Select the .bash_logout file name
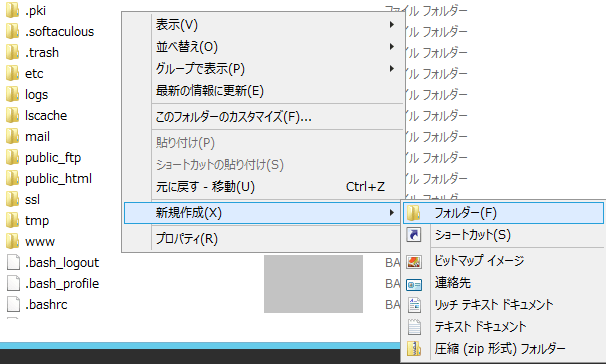The width and height of the screenshot is (606, 364). point(62,262)
